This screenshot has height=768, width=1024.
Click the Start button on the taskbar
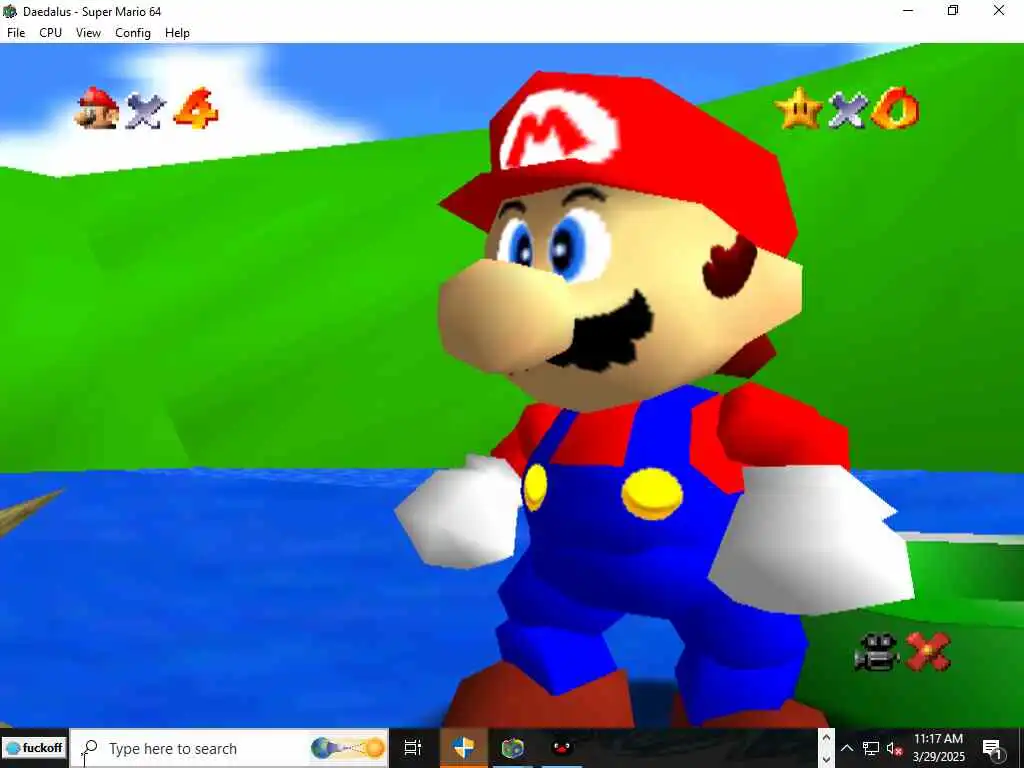click(34, 748)
